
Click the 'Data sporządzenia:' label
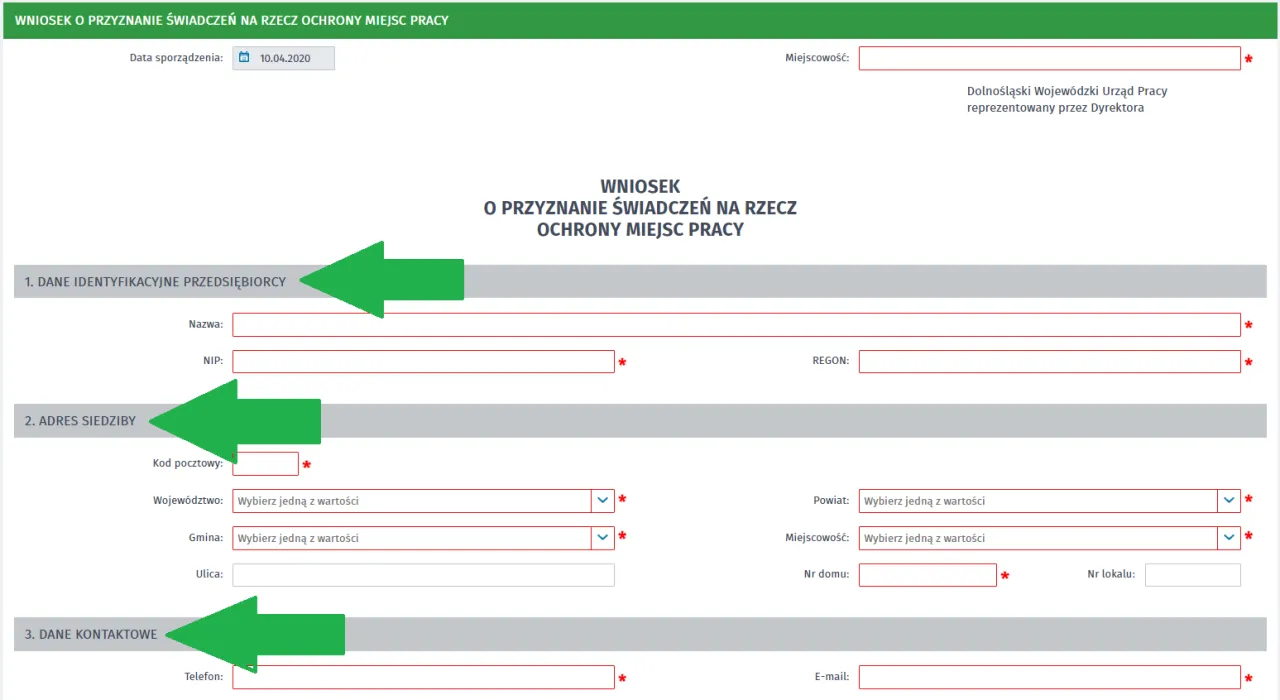177,58
